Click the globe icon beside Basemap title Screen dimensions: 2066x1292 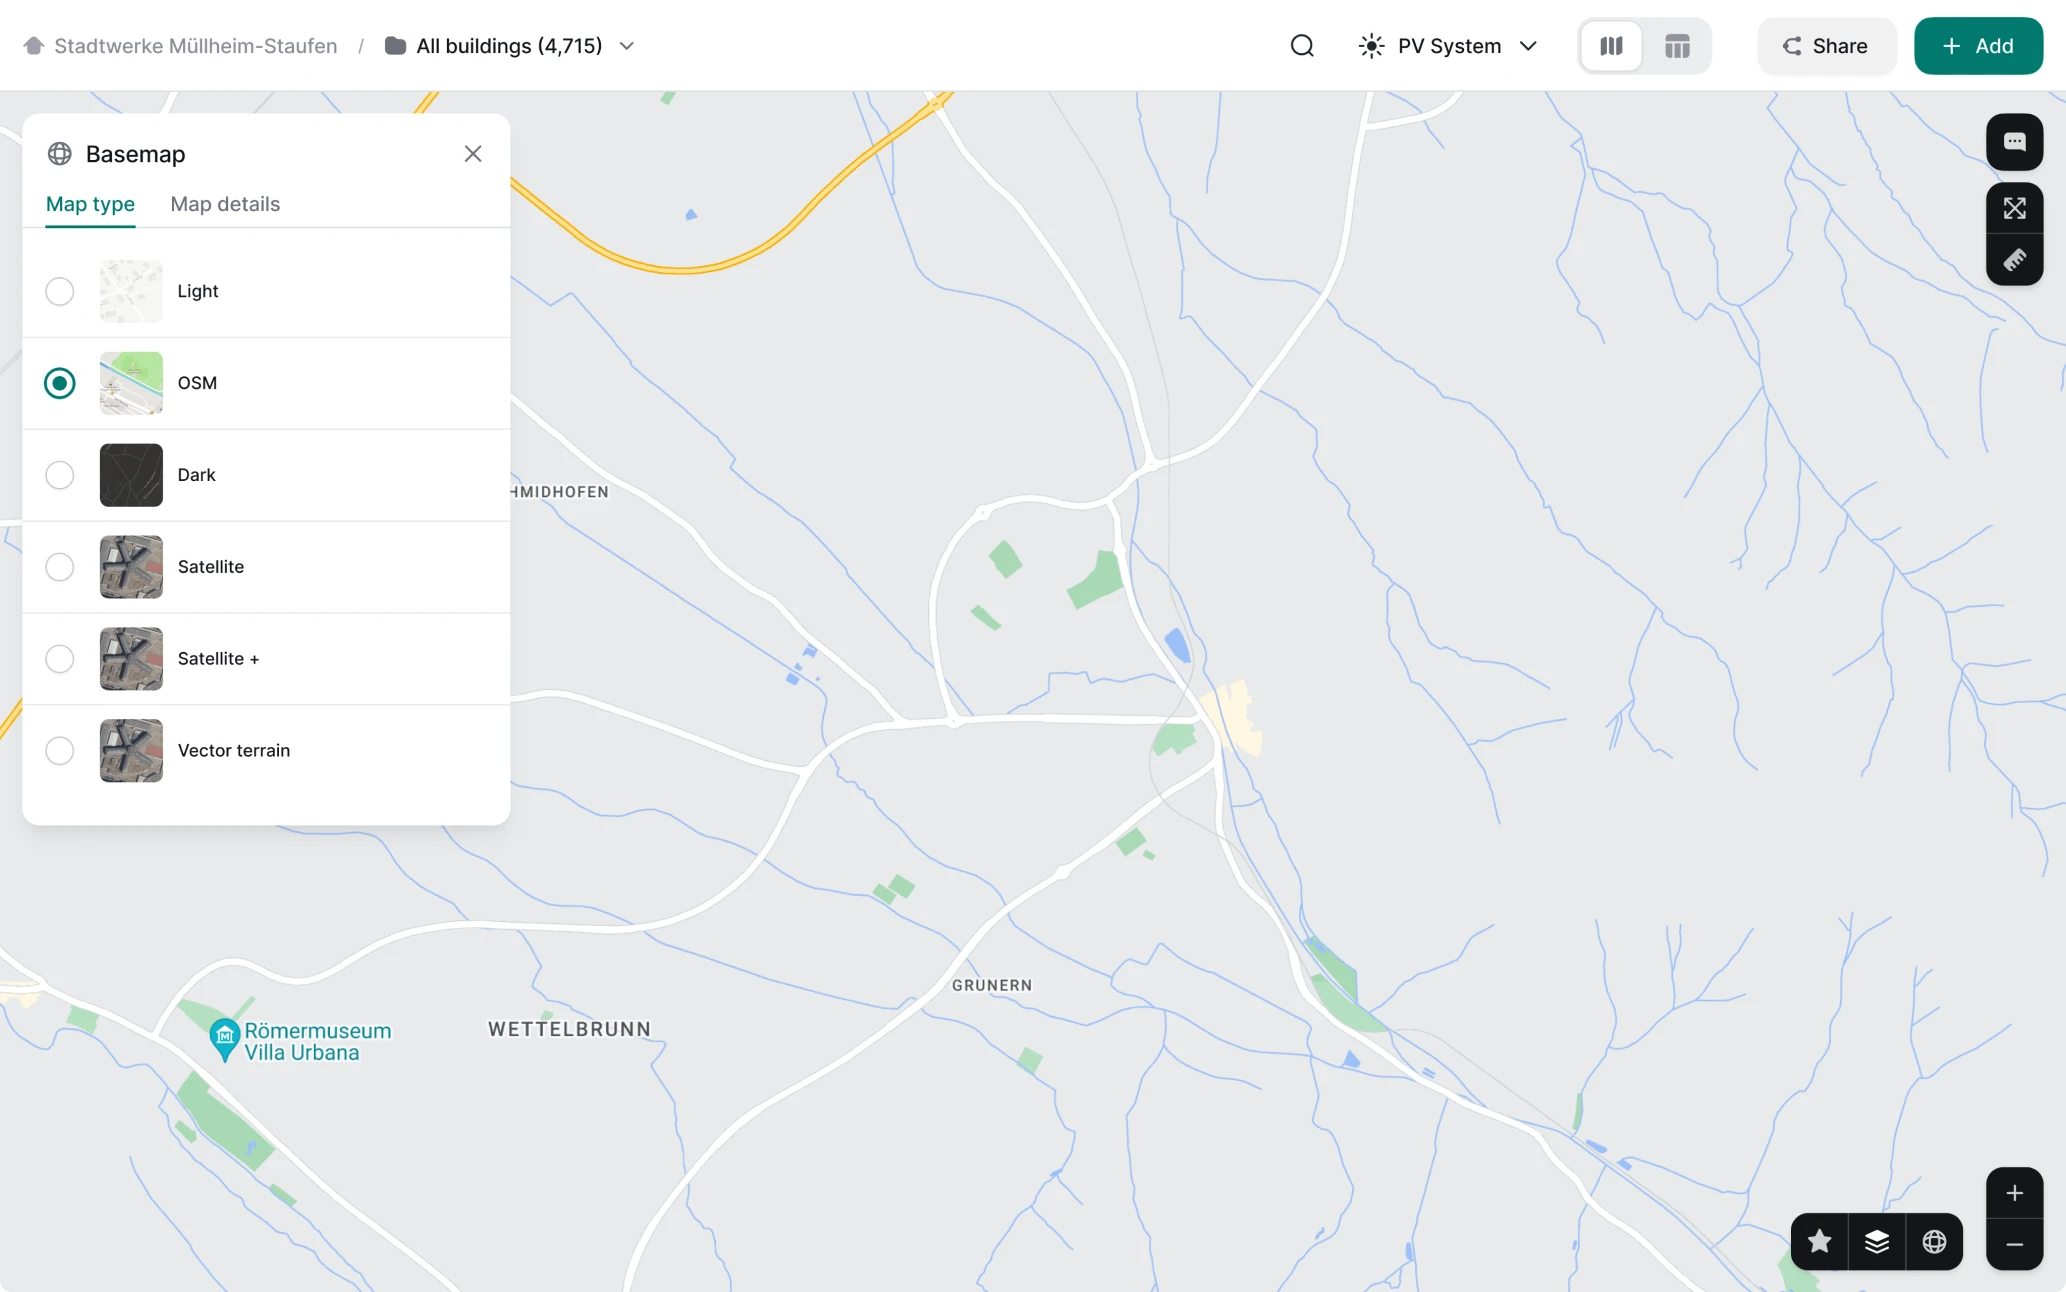(x=60, y=153)
